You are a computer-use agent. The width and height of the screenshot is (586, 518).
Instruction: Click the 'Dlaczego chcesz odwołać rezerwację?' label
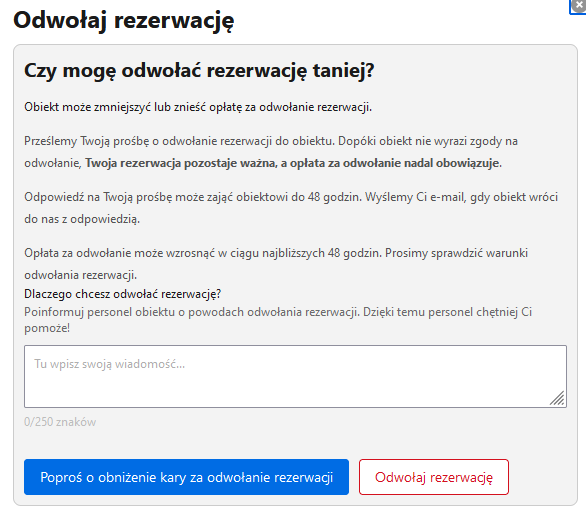point(123,294)
